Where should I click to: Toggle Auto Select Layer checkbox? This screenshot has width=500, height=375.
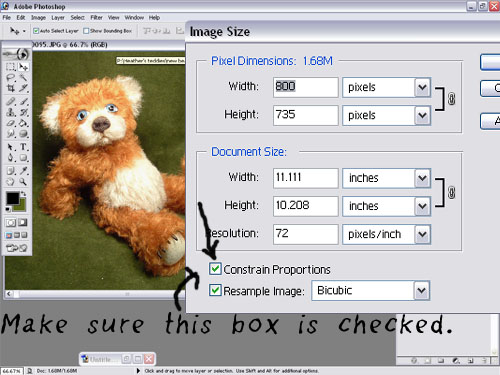coord(36,31)
